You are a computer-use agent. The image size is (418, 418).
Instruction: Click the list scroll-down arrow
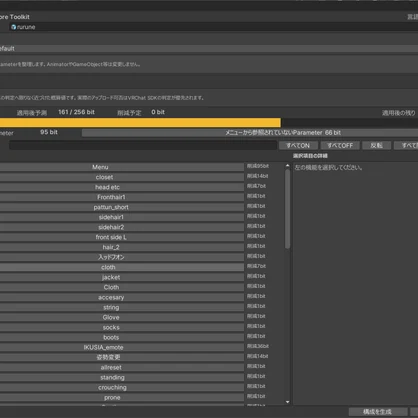pyautogui.click(x=287, y=402)
